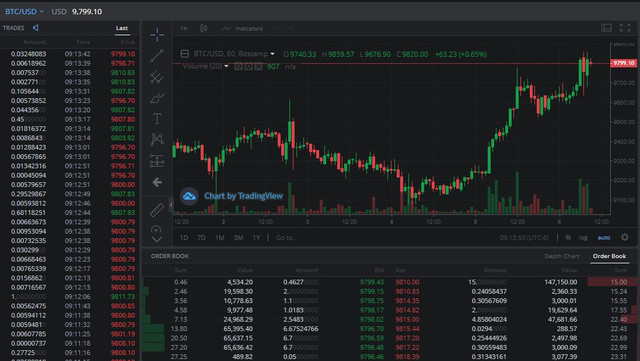This screenshot has width=640, height=361.
Task: Click the 9,799.10 USD header price
Action: (x=87, y=11)
